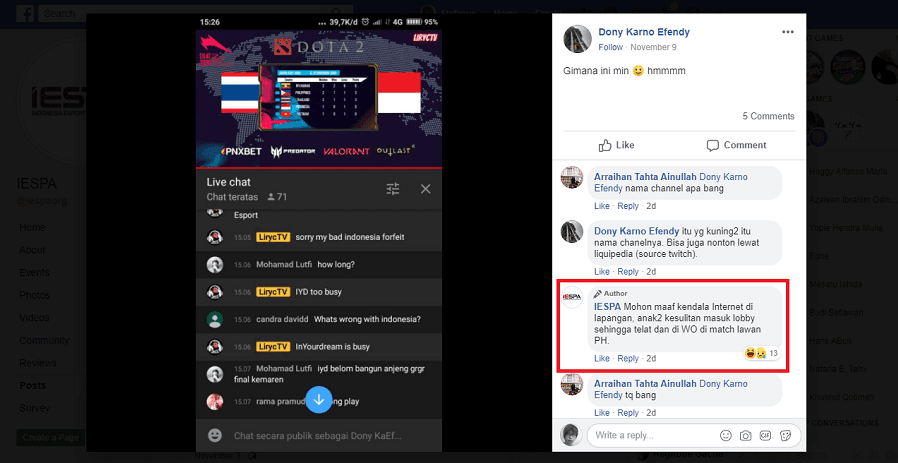Like the IESPA author comment
The image size is (898, 463).
(602, 359)
